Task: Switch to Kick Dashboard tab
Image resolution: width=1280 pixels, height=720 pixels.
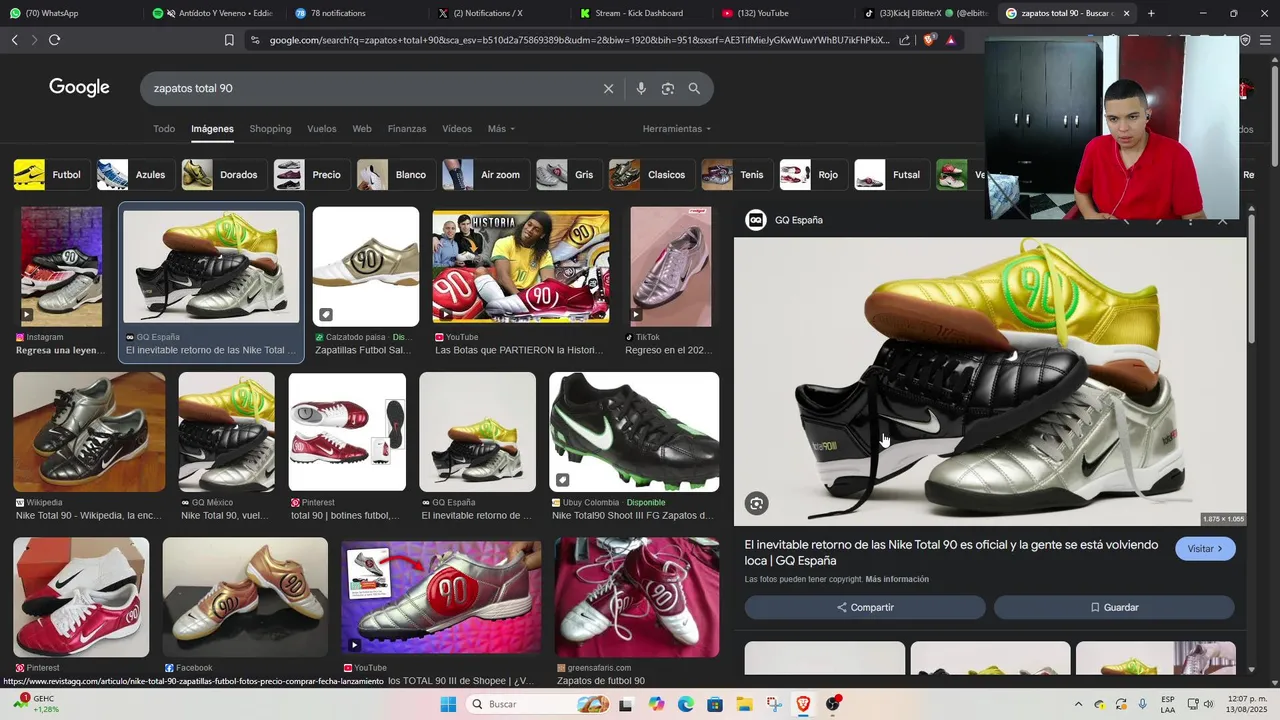Action: point(638,13)
